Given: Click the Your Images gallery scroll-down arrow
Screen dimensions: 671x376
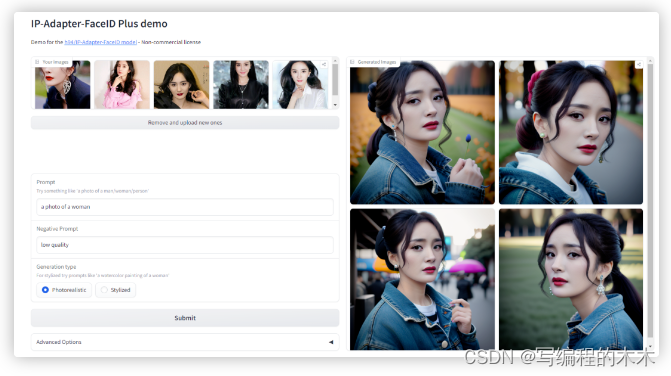Looking at the screenshot, I should (x=335, y=105).
